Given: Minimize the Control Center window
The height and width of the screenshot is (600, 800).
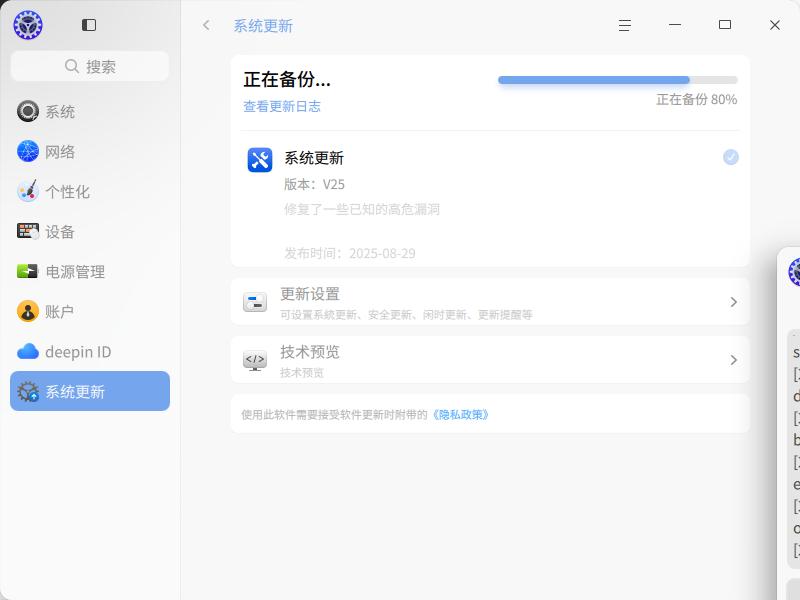Looking at the screenshot, I should coord(674,24).
